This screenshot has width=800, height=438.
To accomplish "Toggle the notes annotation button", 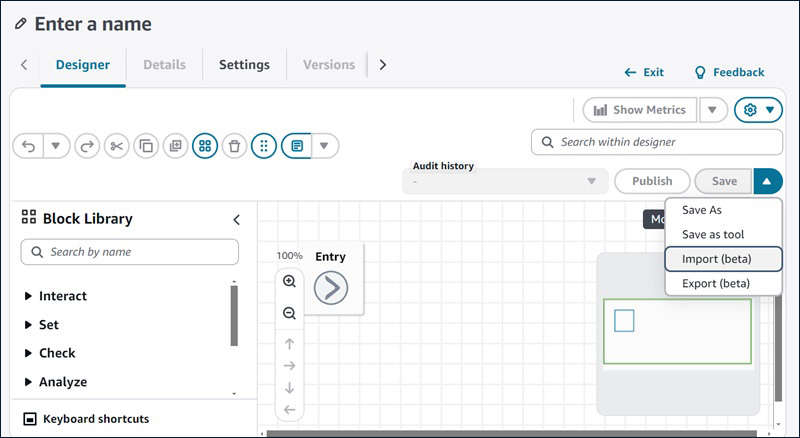I will click(x=297, y=146).
